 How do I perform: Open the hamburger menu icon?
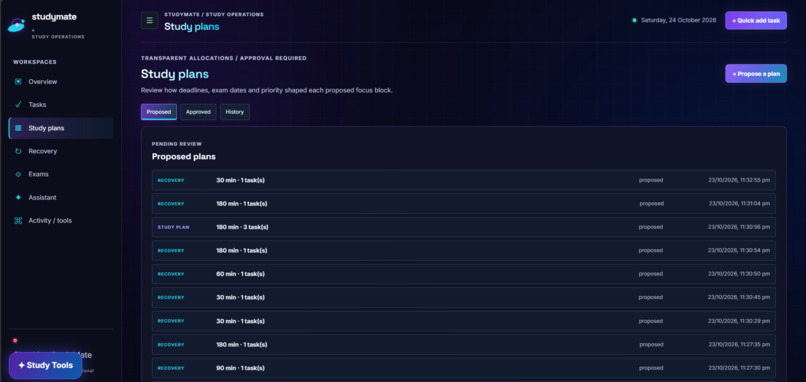click(x=150, y=21)
